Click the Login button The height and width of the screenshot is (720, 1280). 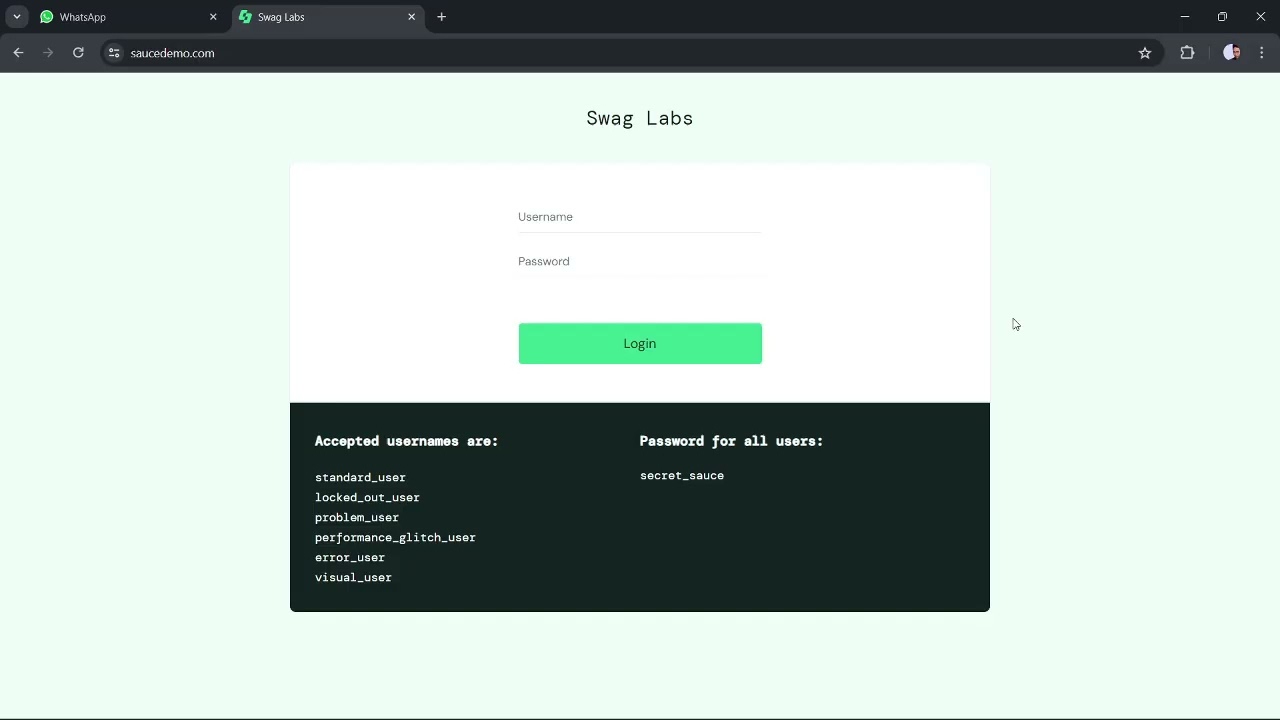640,343
